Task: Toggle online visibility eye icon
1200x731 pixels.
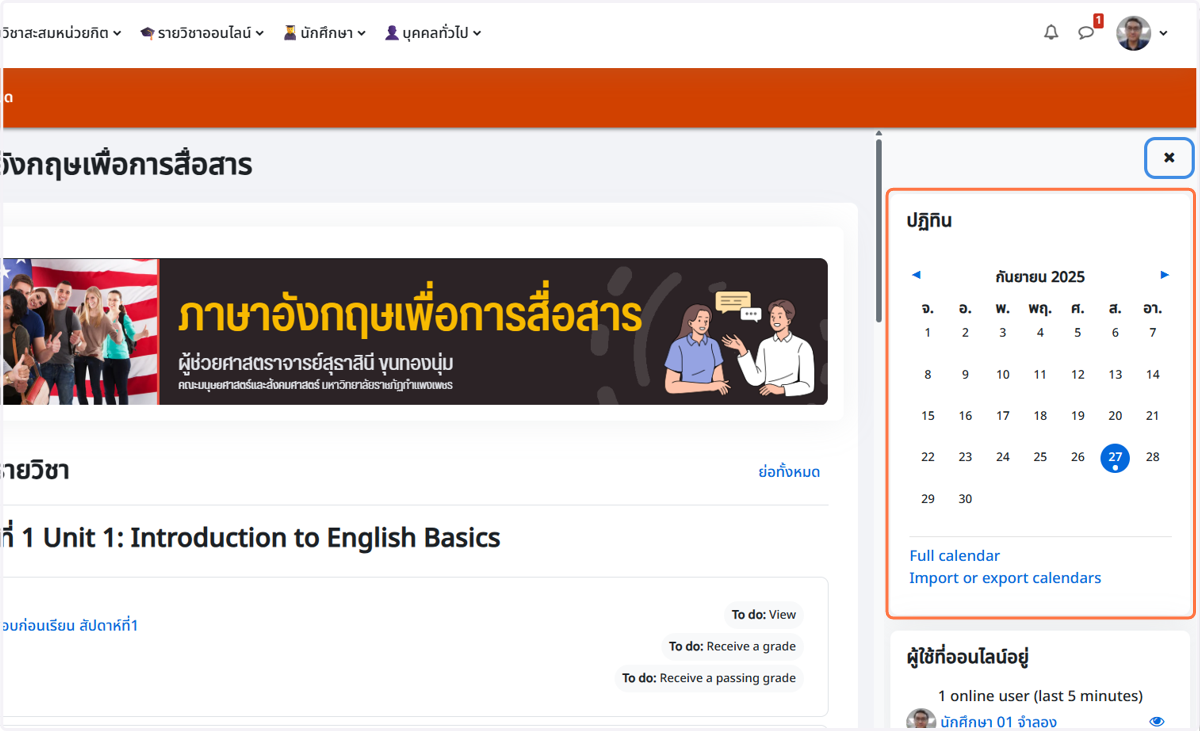Action: (1157, 722)
